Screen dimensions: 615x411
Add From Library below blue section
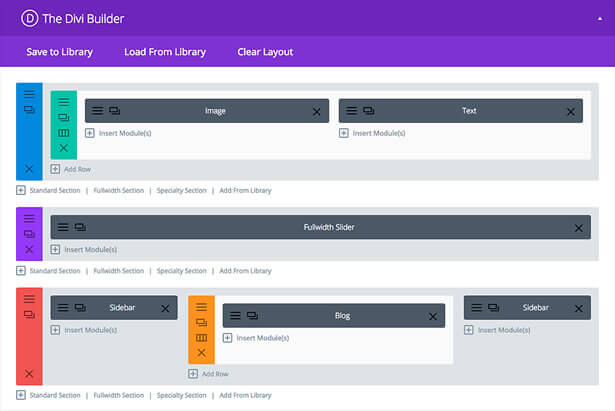(x=245, y=190)
